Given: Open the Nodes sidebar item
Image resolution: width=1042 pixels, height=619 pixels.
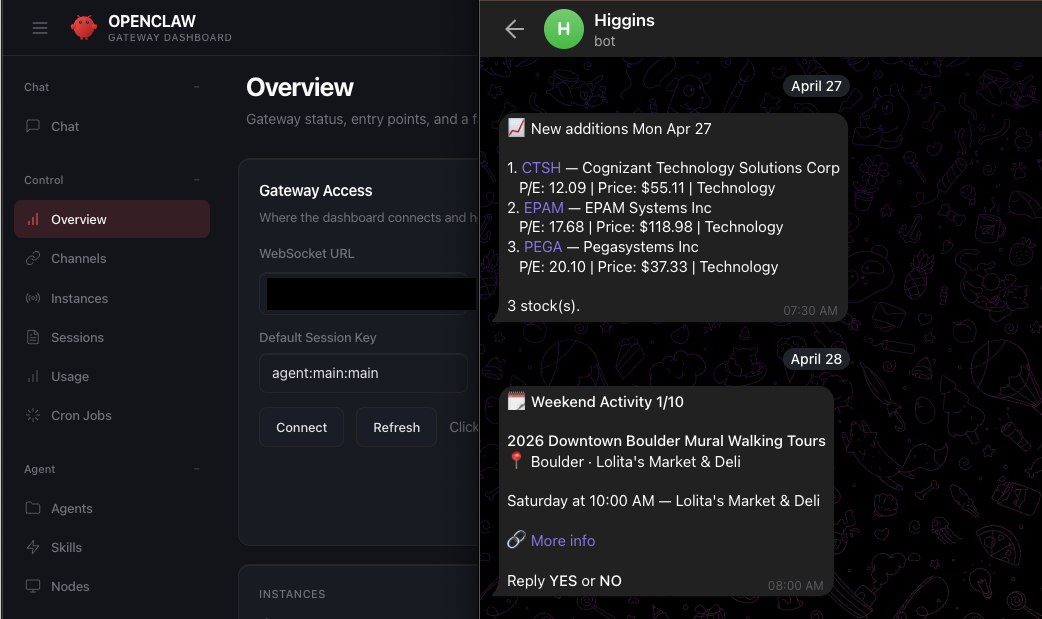Looking at the screenshot, I should tap(112, 586).
